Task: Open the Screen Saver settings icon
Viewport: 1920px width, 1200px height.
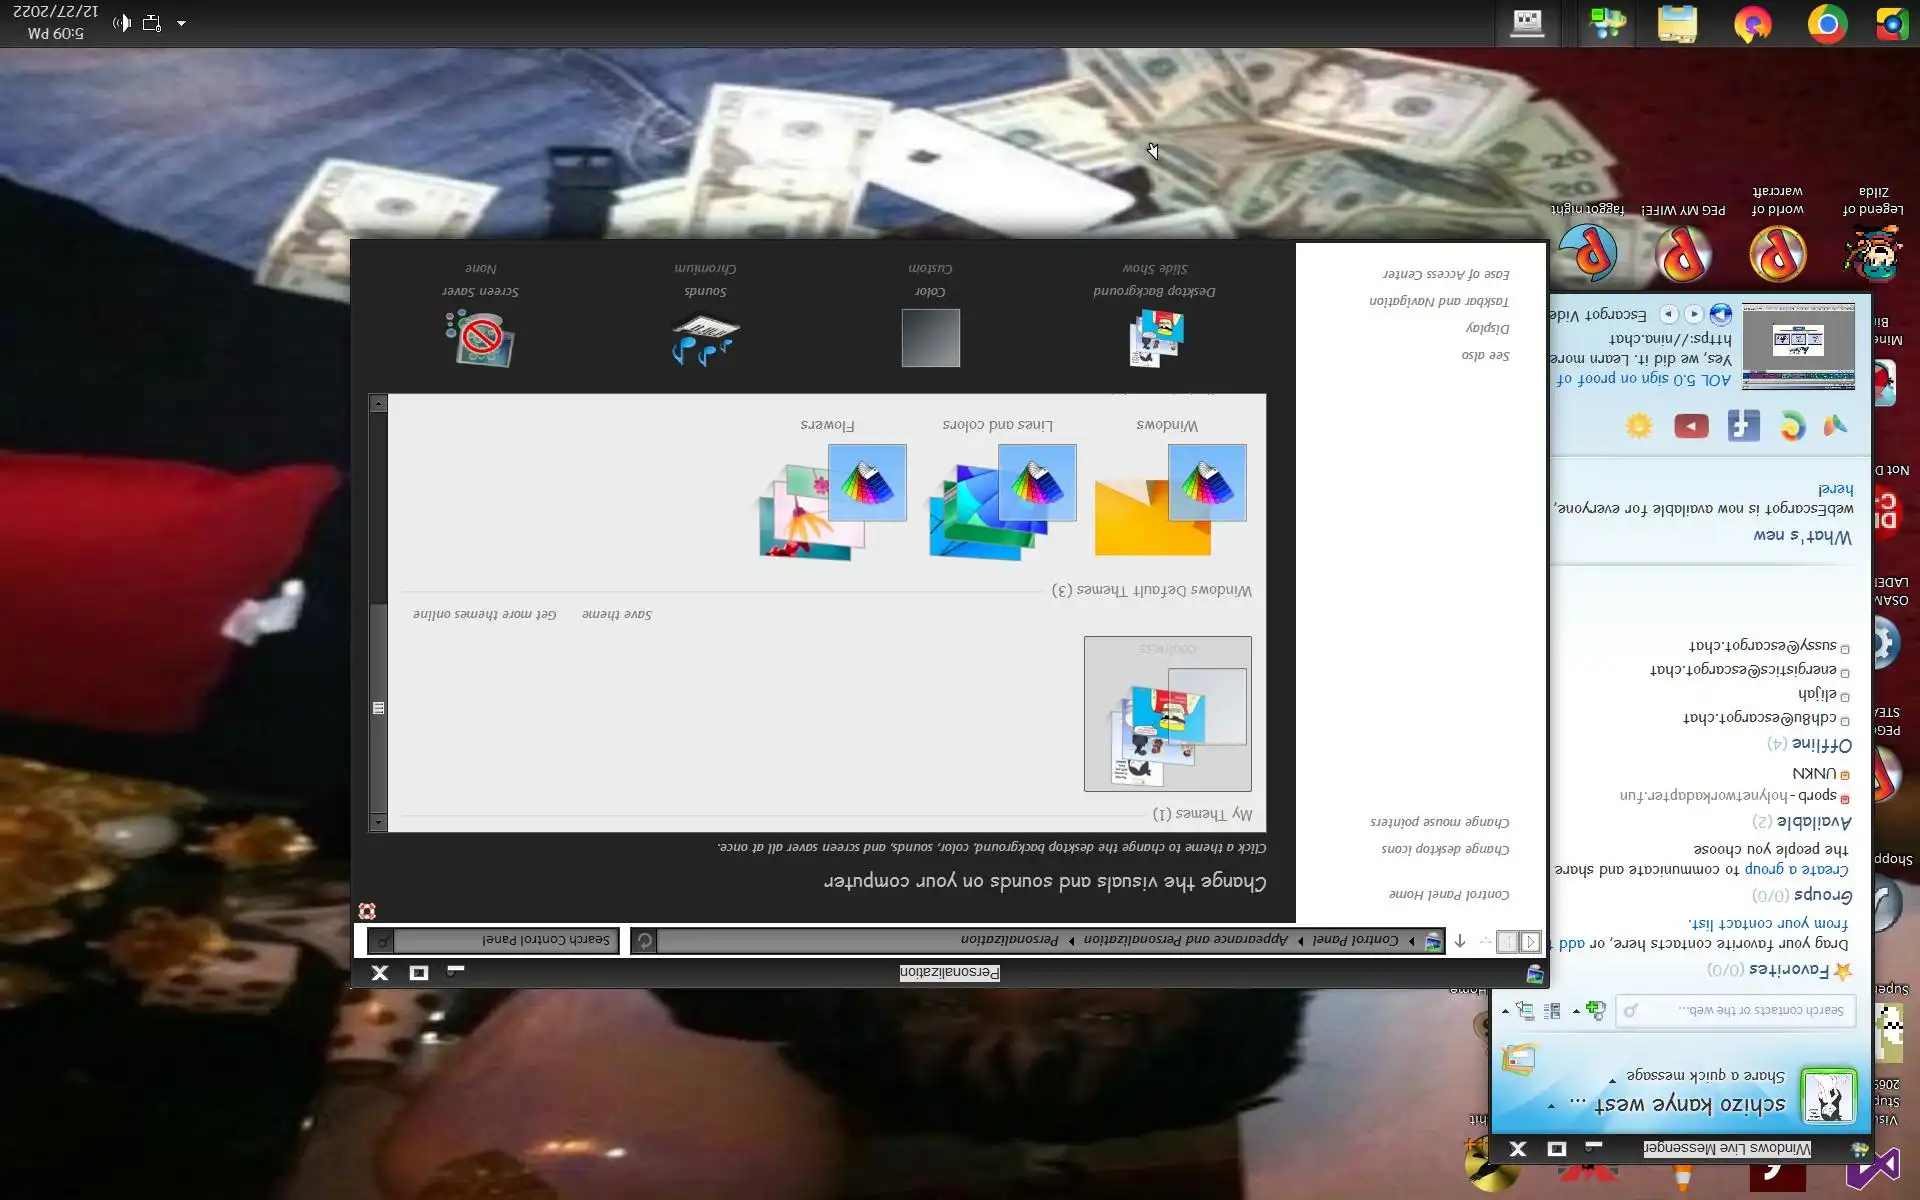Action: point(480,338)
